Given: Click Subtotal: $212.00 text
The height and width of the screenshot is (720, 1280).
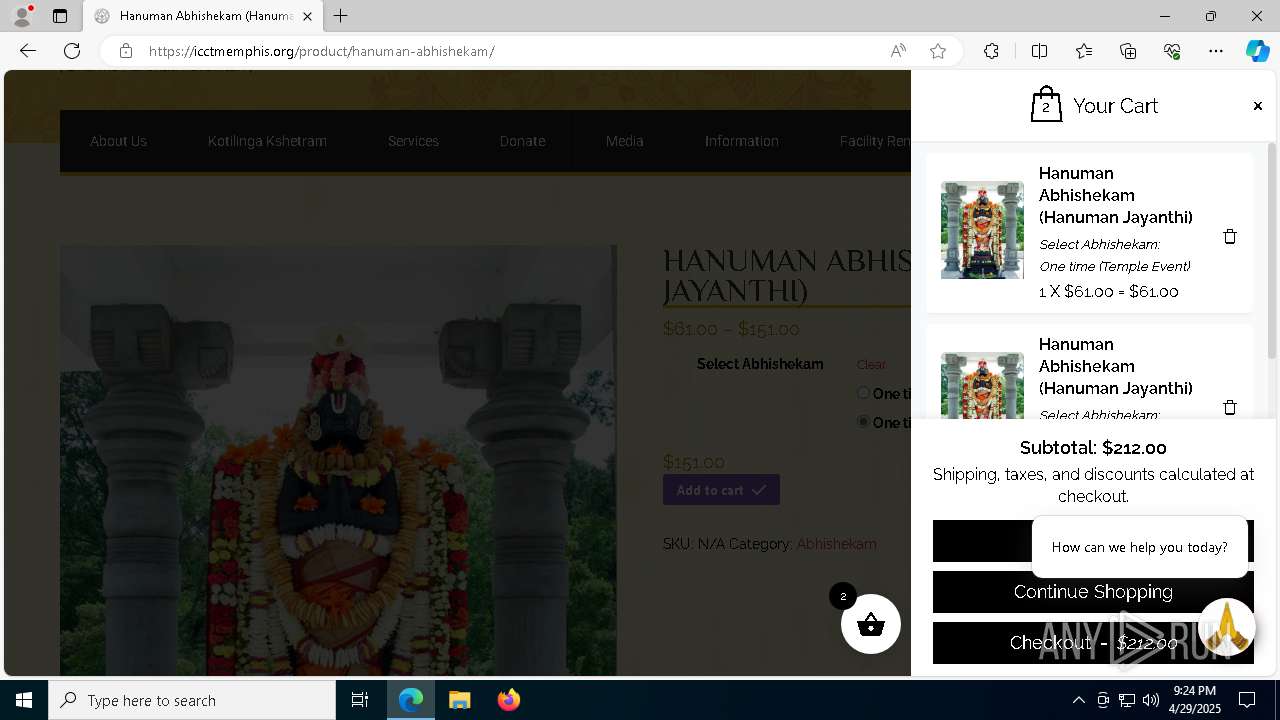Looking at the screenshot, I should point(1093,448).
